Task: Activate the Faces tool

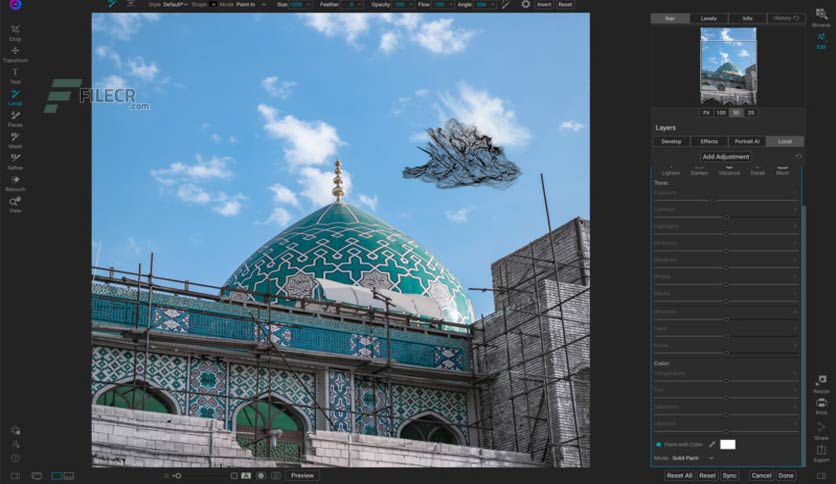Action: tap(15, 118)
